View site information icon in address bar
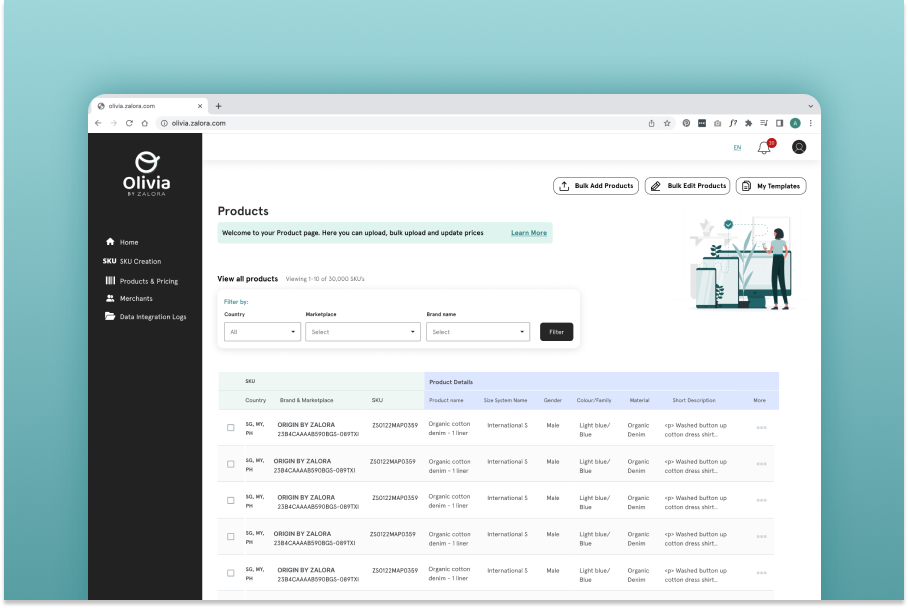This screenshot has height=608, width=908. pos(164,123)
